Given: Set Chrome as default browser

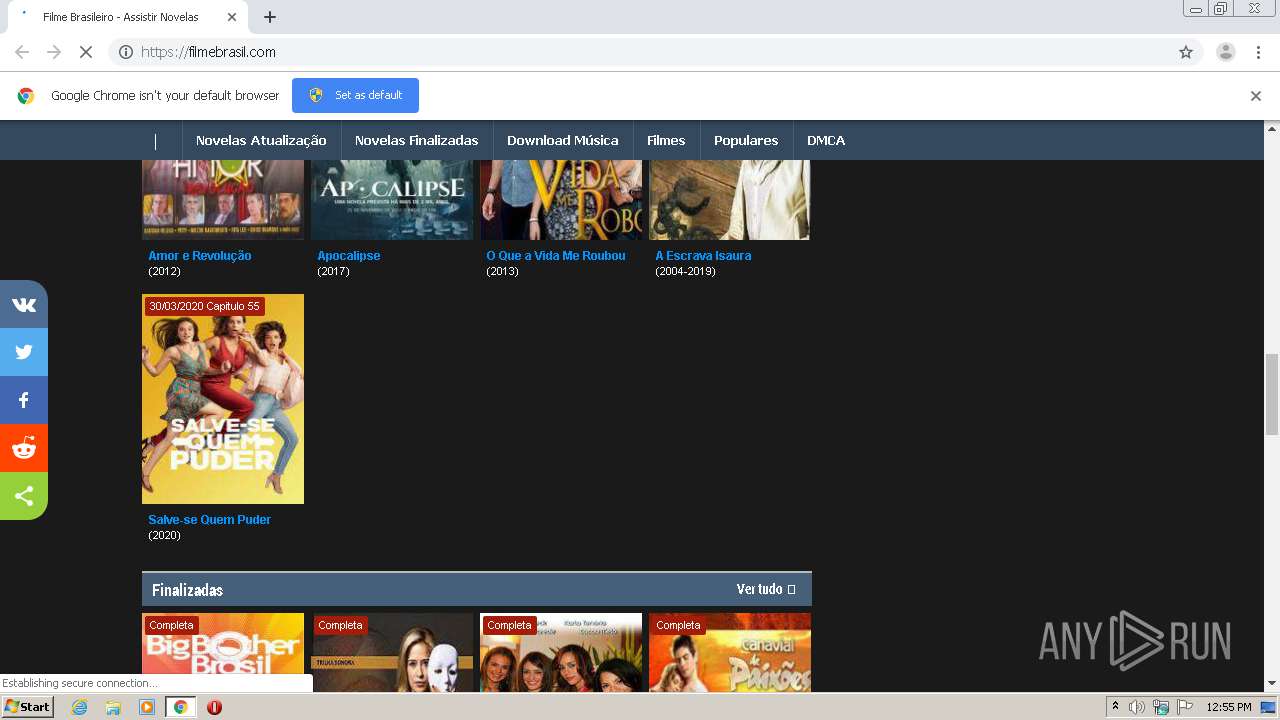Looking at the screenshot, I should tap(355, 95).
